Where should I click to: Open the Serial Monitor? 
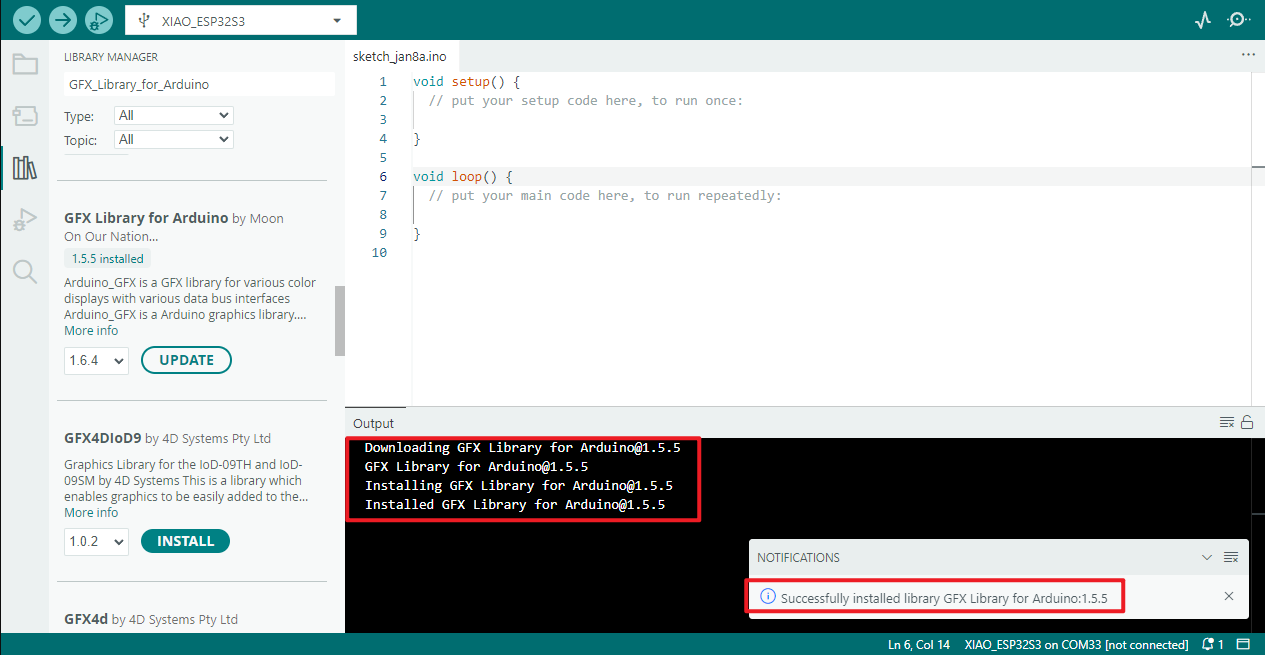point(1239,20)
